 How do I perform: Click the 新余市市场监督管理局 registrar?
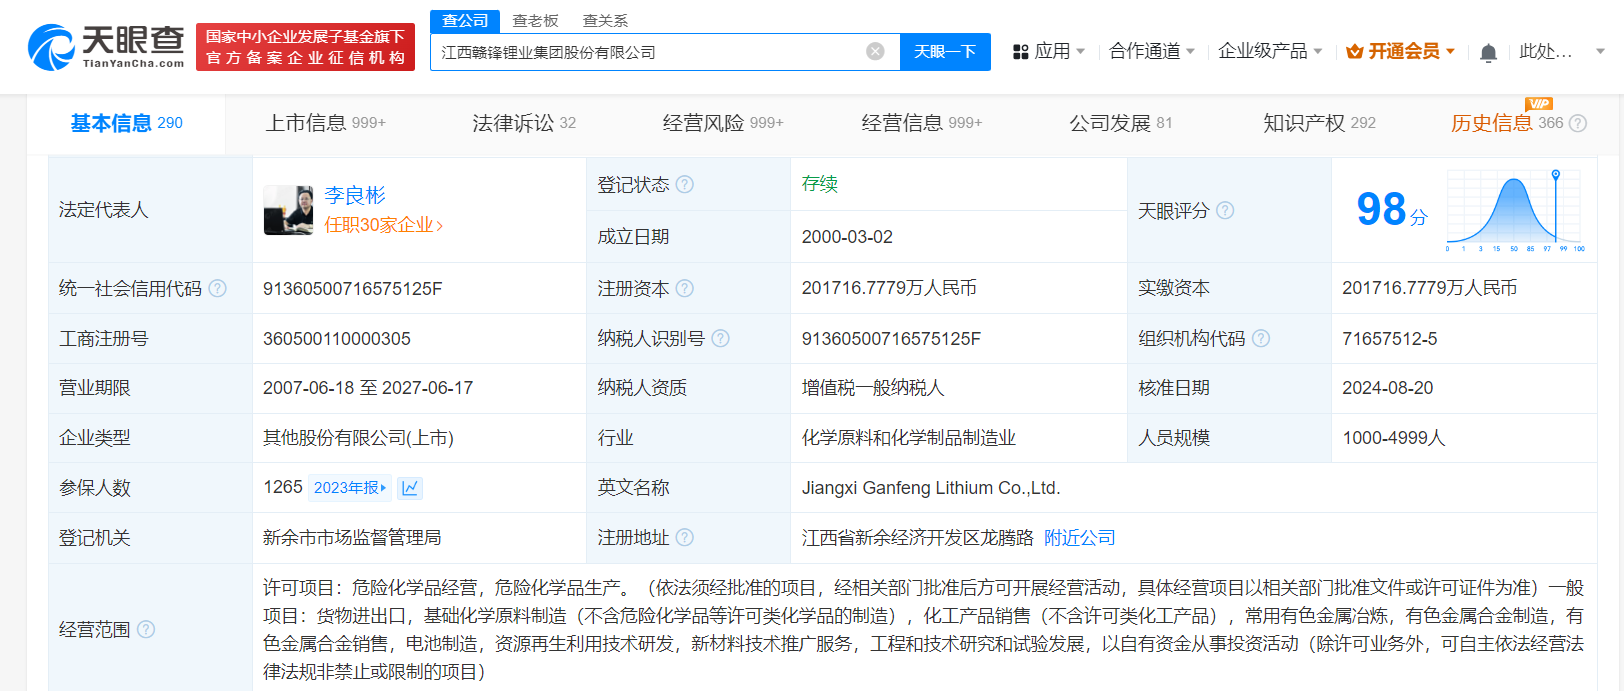coord(352,537)
